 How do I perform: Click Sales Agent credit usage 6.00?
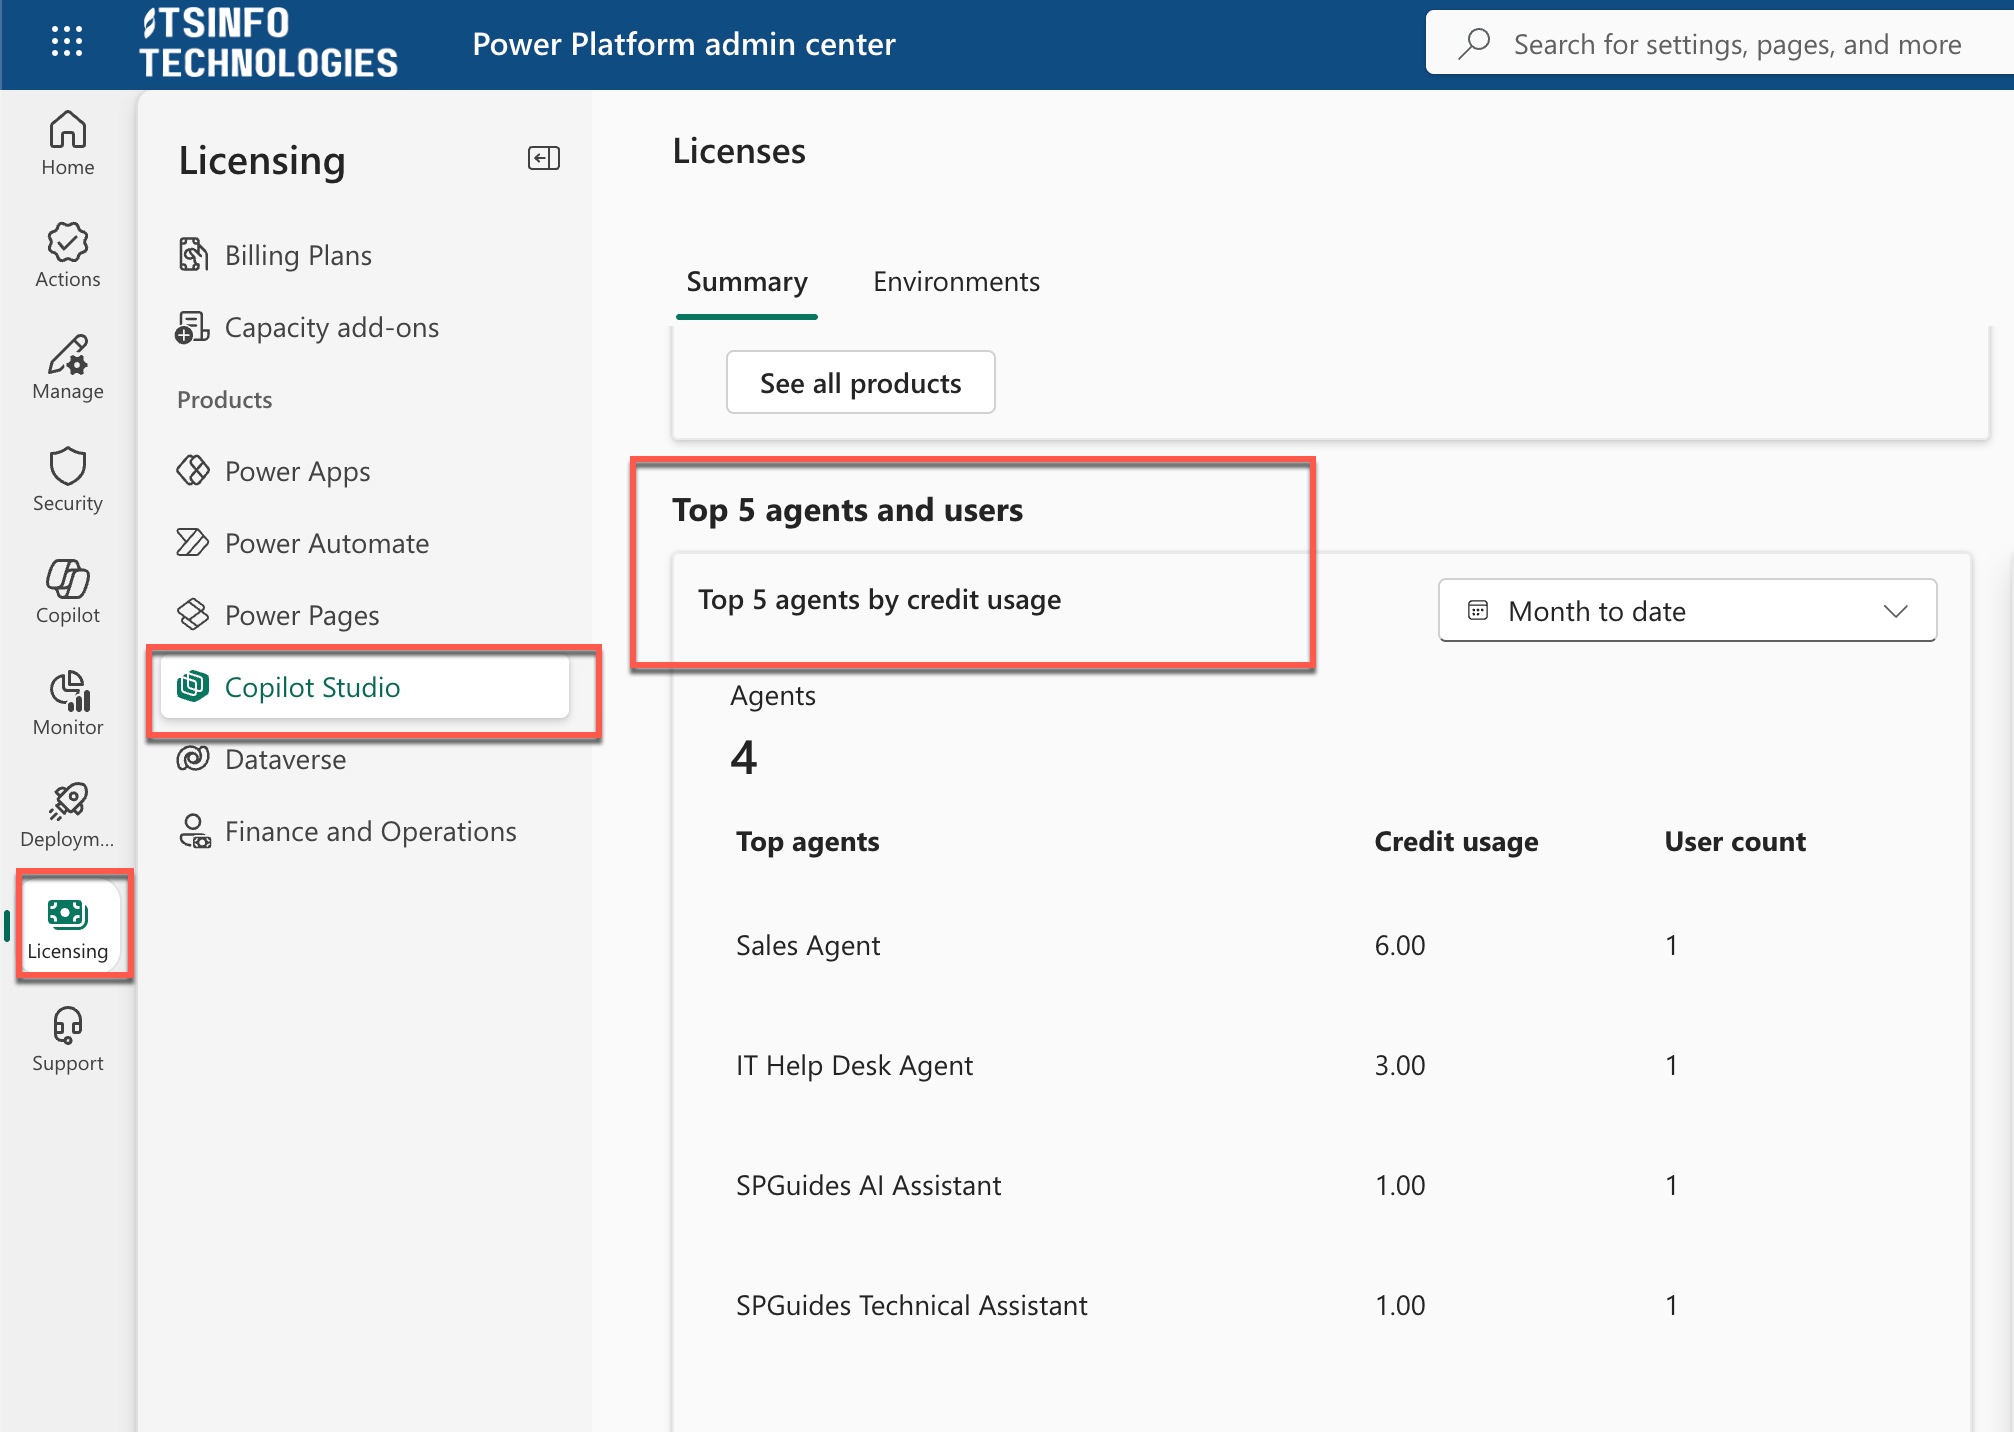1400,945
